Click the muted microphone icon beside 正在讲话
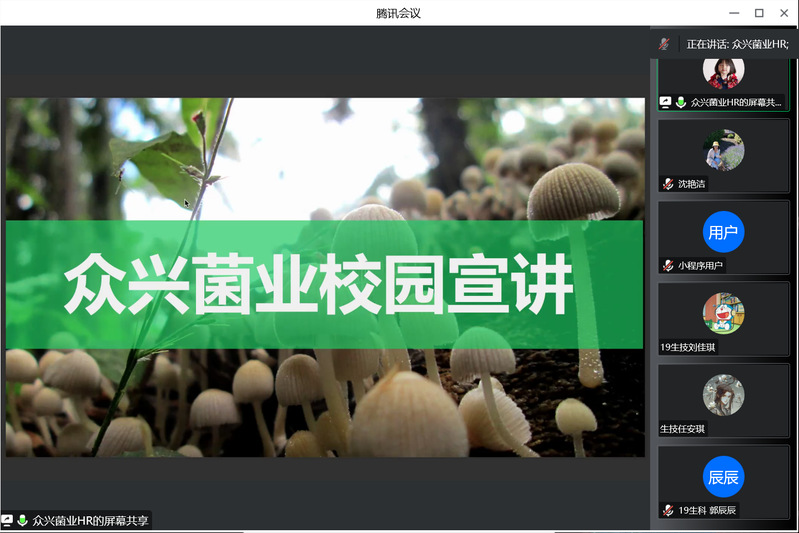The image size is (799, 533). click(664, 44)
